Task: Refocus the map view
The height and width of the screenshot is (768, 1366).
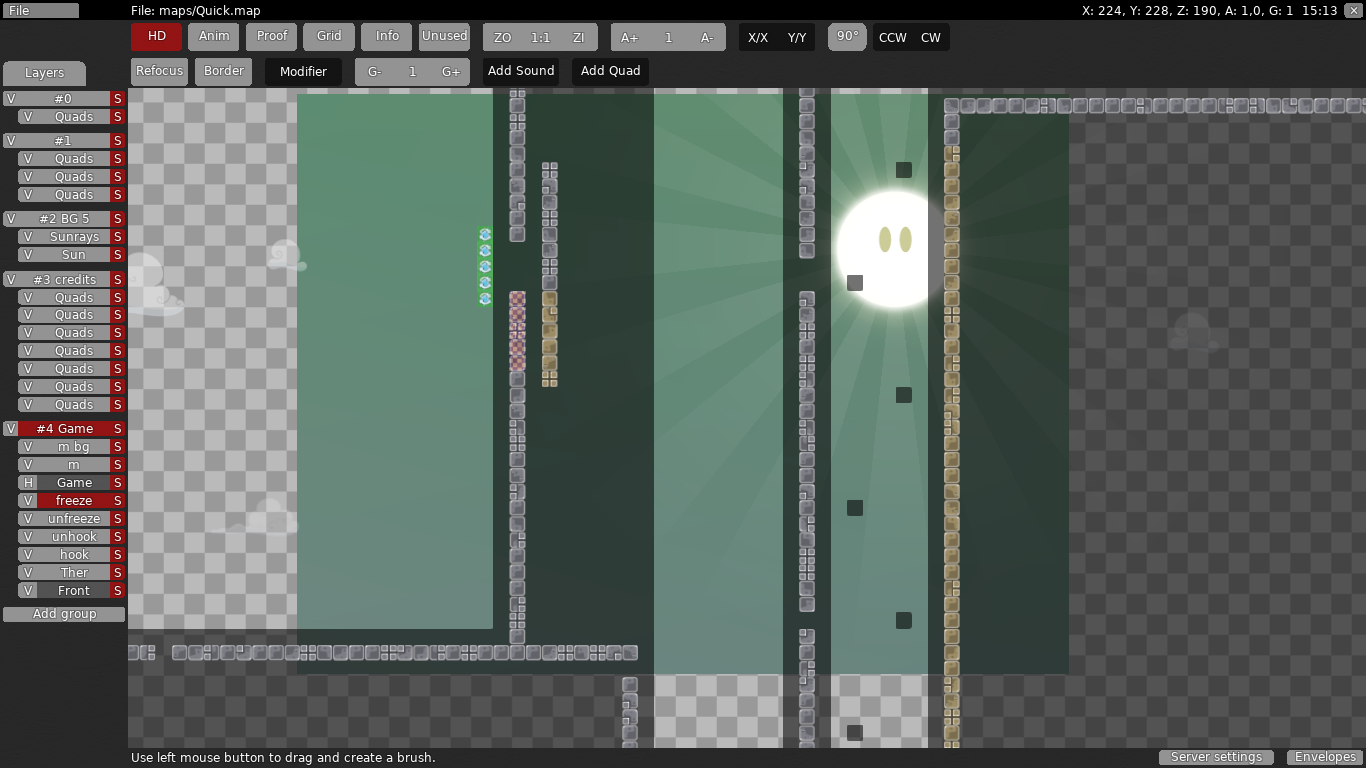Action: (158, 71)
